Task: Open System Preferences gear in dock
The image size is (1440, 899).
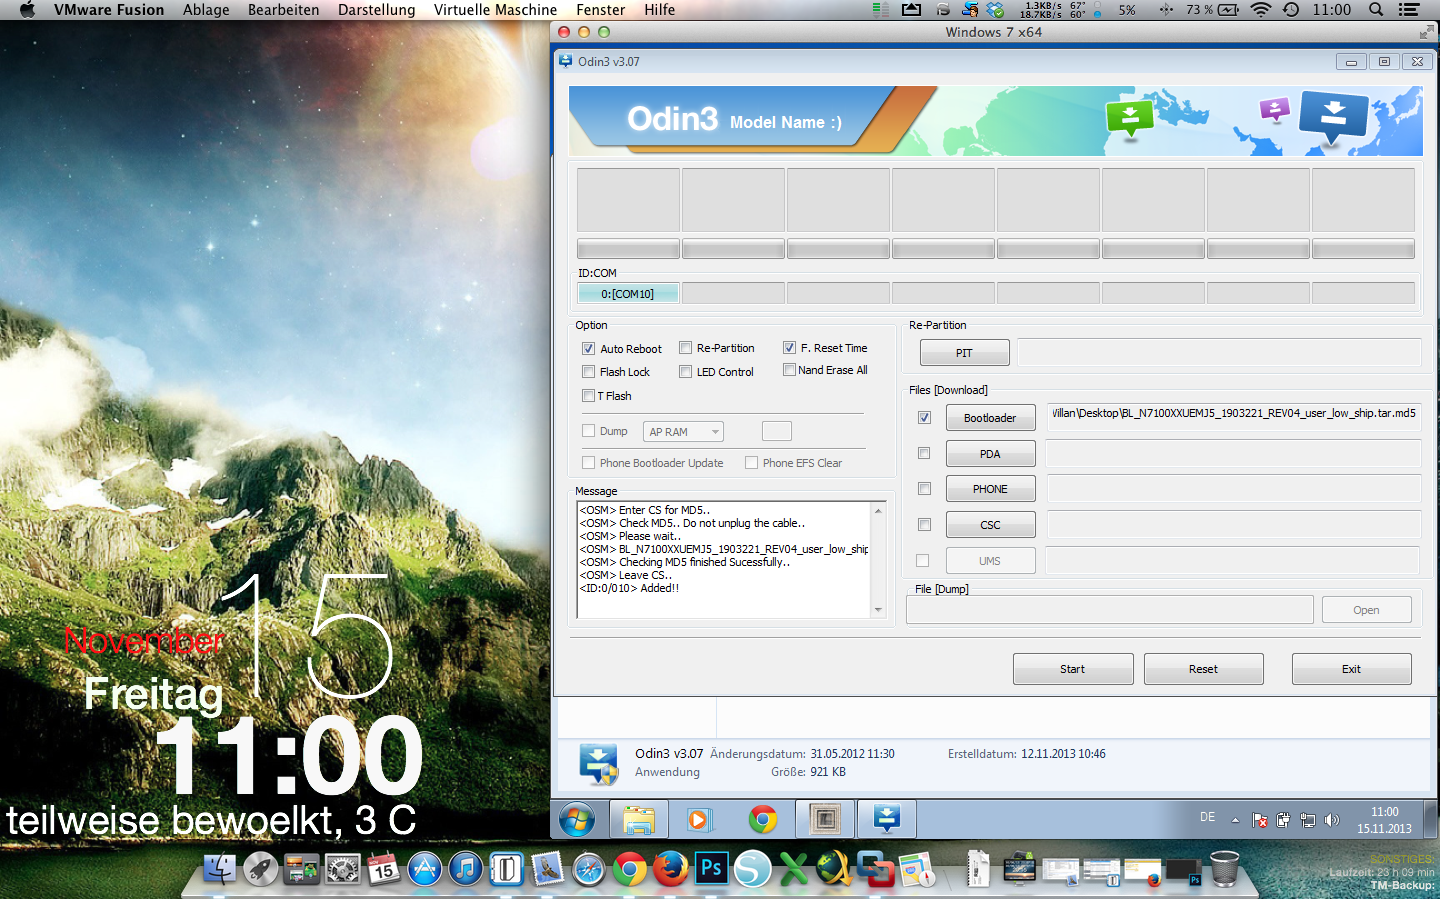Action: click(343, 870)
